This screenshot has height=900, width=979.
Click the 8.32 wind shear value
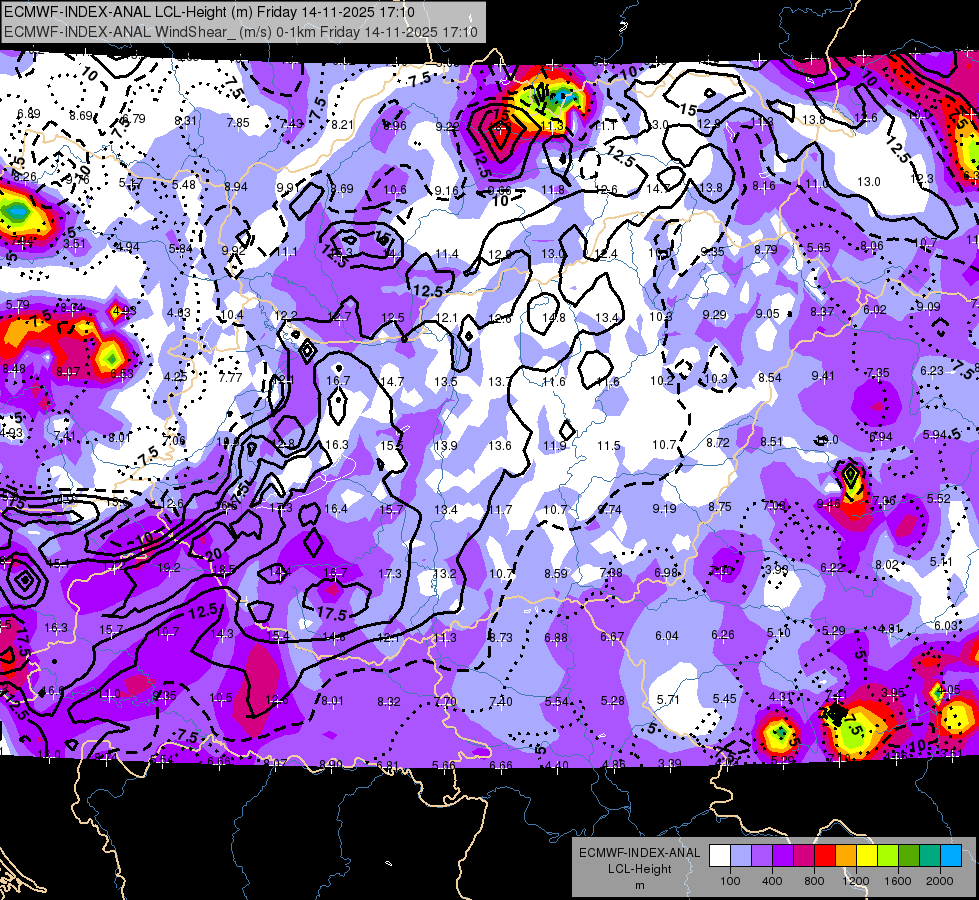pyautogui.click(x=388, y=702)
